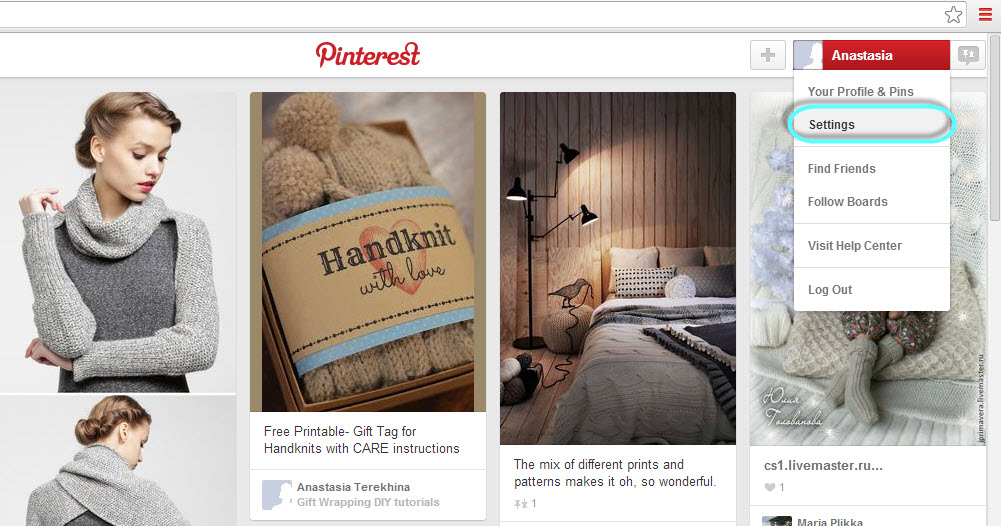Open Visit Help Center

click(x=854, y=246)
